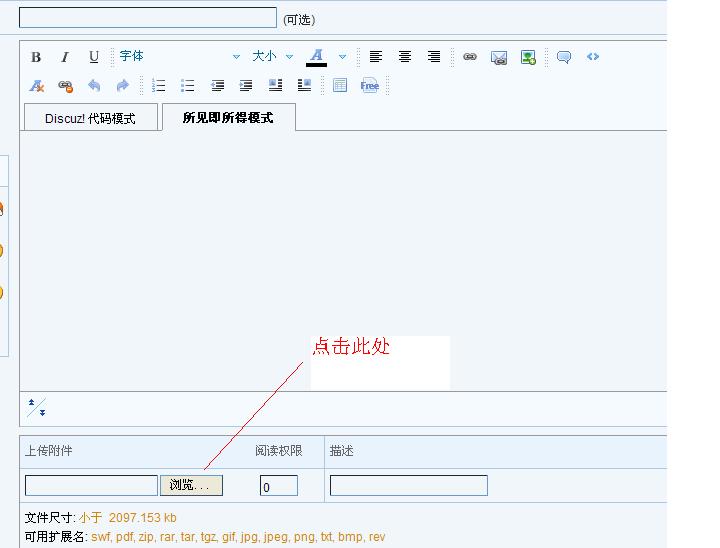Toggle bold formatting with the B icon
This screenshot has width=720, height=548.
(x=36, y=57)
